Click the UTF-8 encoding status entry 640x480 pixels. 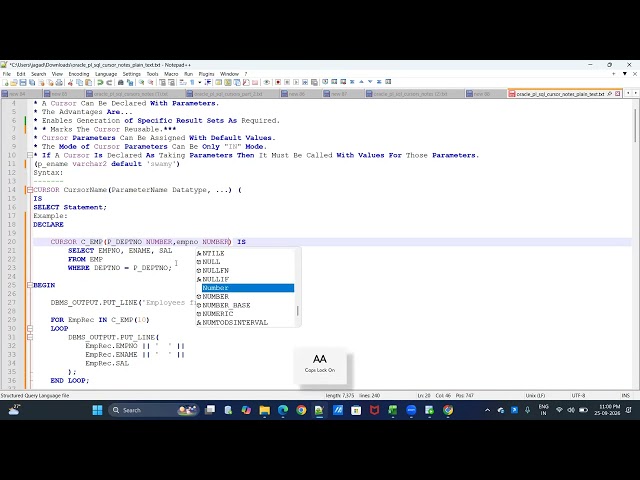click(x=578, y=396)
